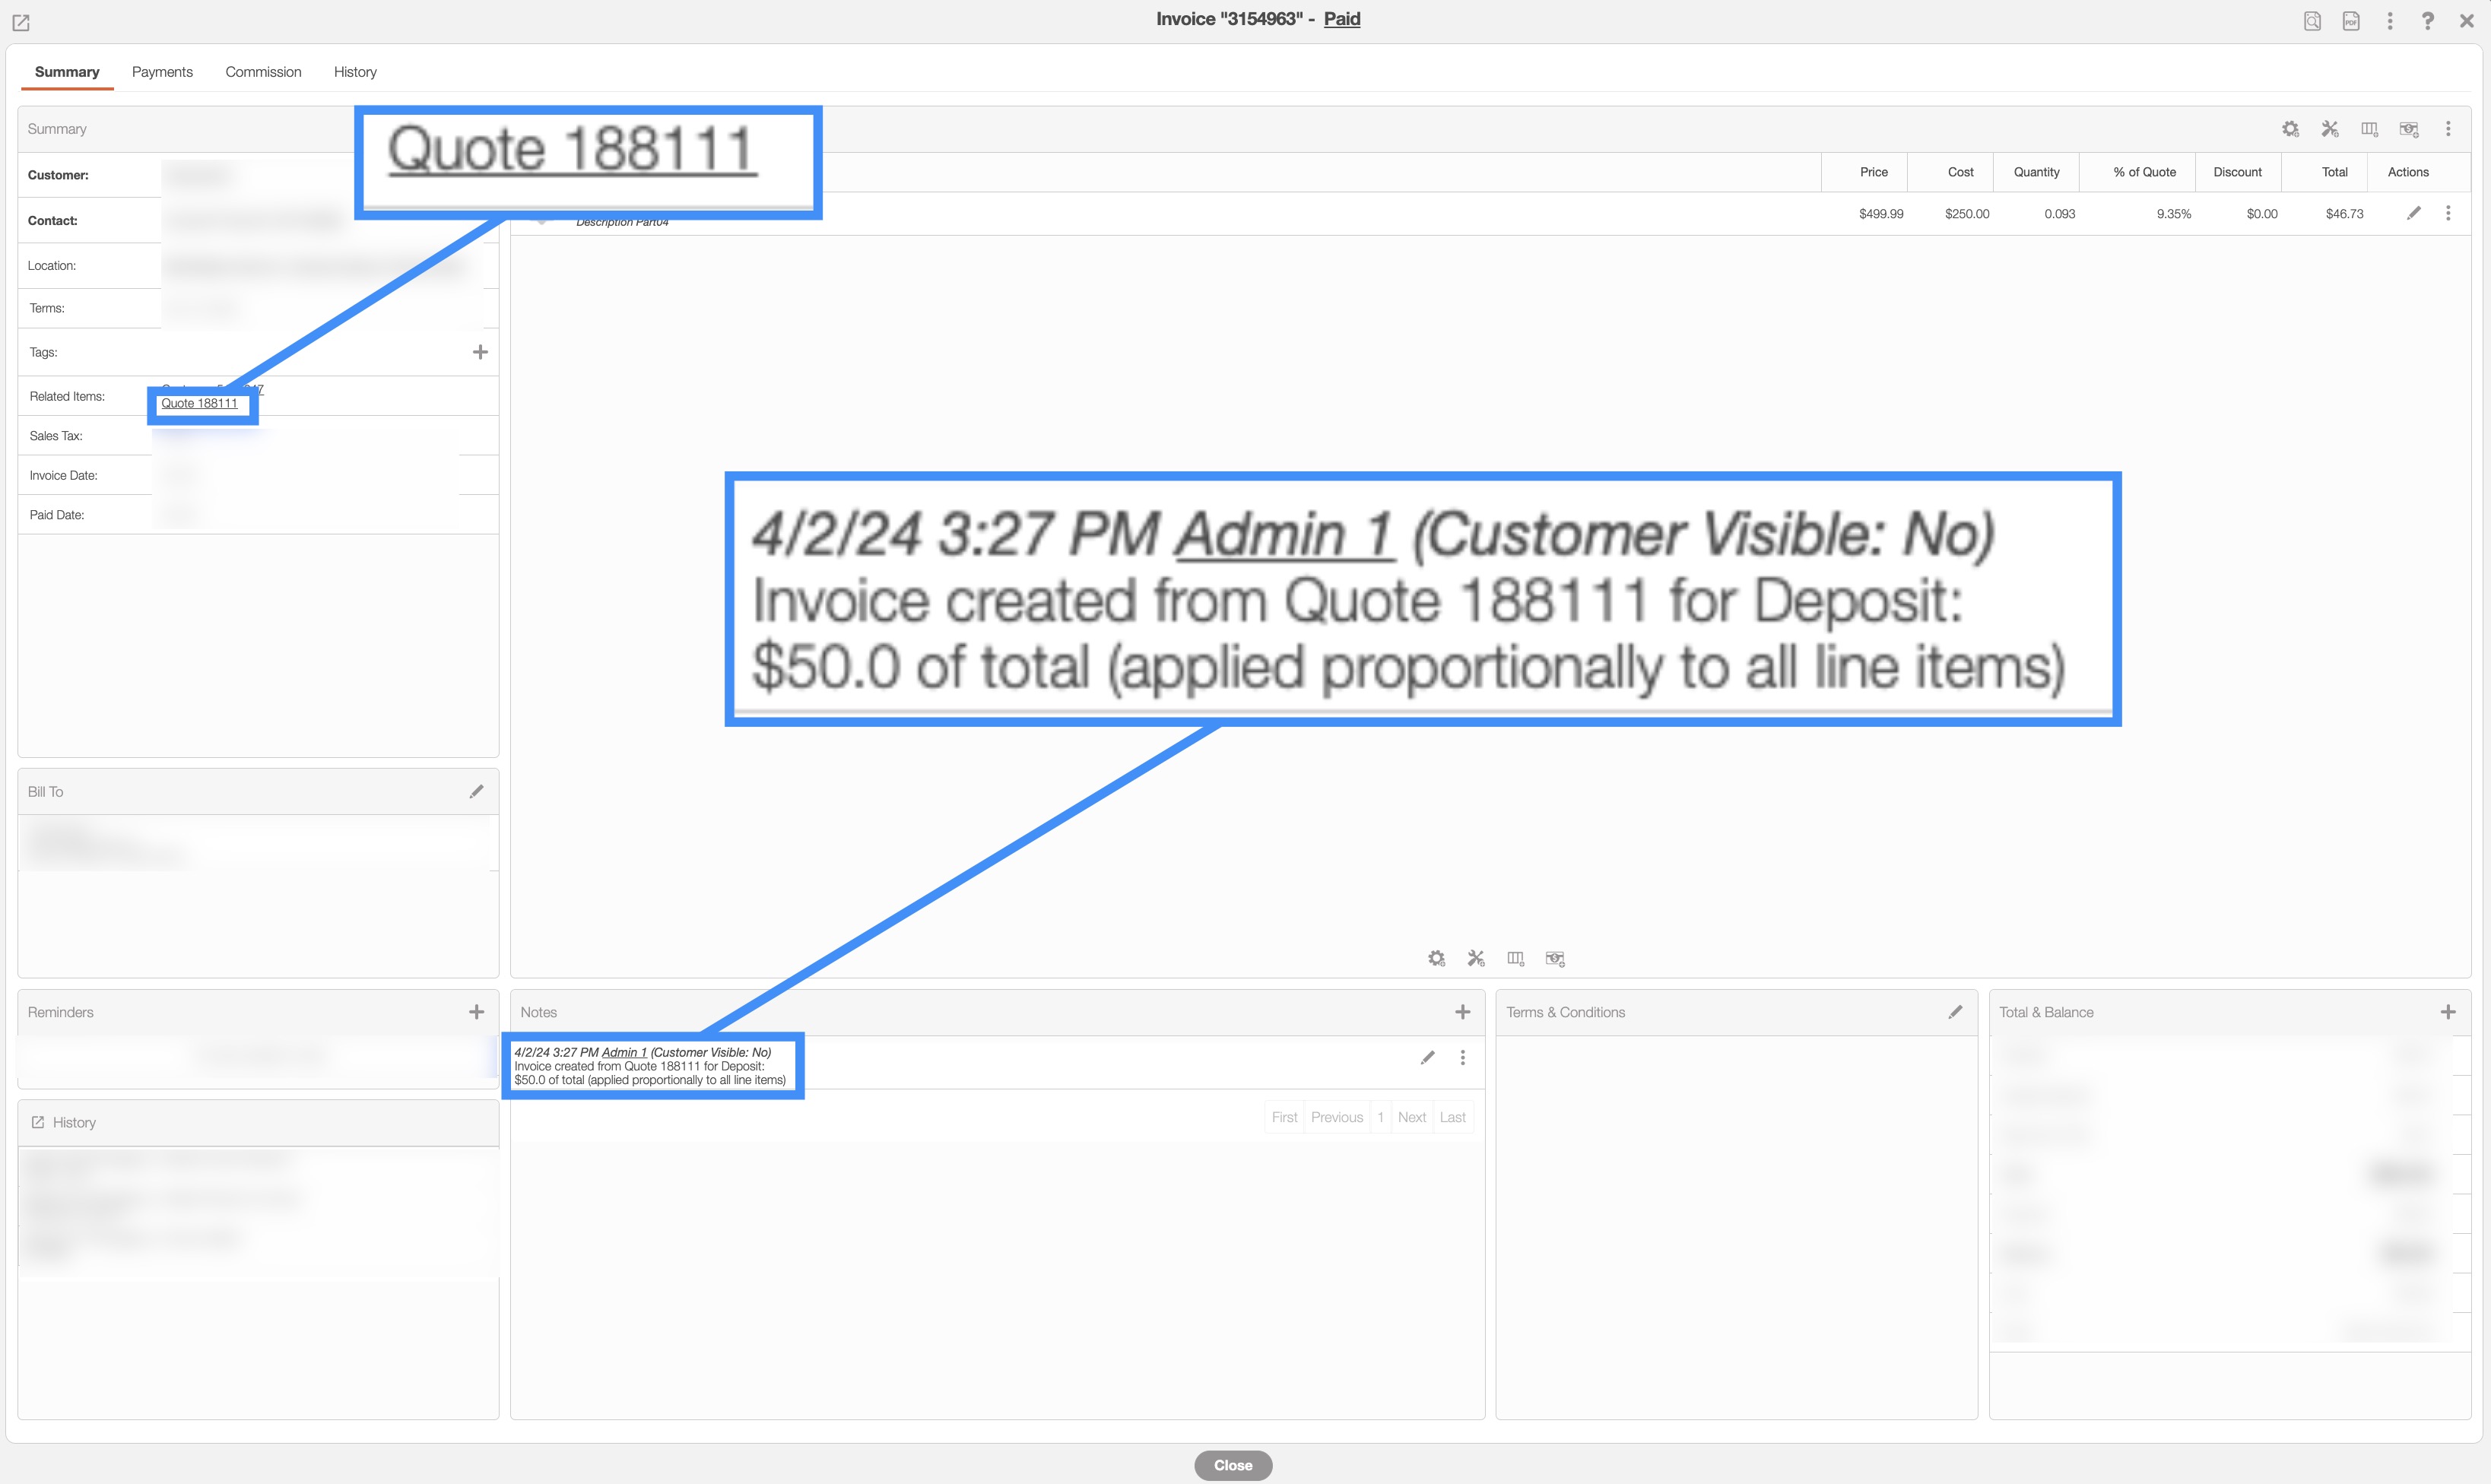Viewport: 2491px width, 1484px height.
Task: Click add-part gear icon in line items header
Action: (x=2290, y=129)
